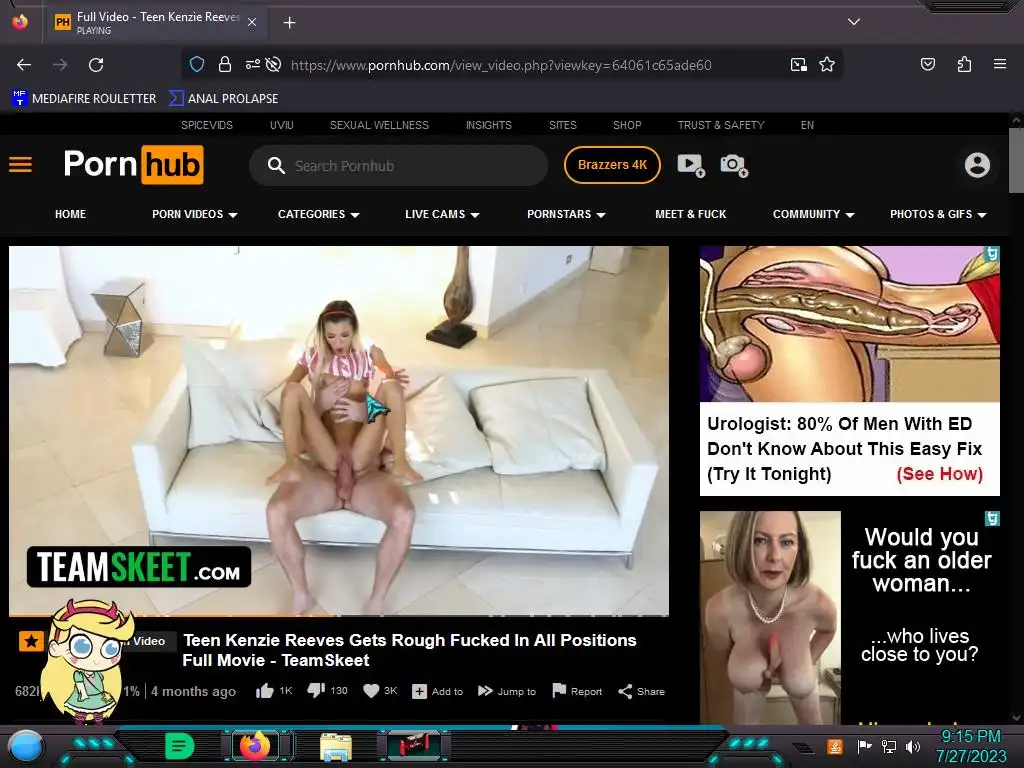
Task: Reload the current page
Action: click(x=96, y=65)
